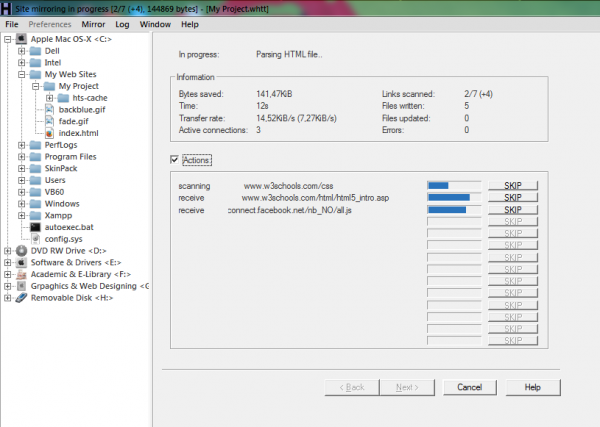
Task: Uncheck the Actions checkbox
Action: pos(174,160)
